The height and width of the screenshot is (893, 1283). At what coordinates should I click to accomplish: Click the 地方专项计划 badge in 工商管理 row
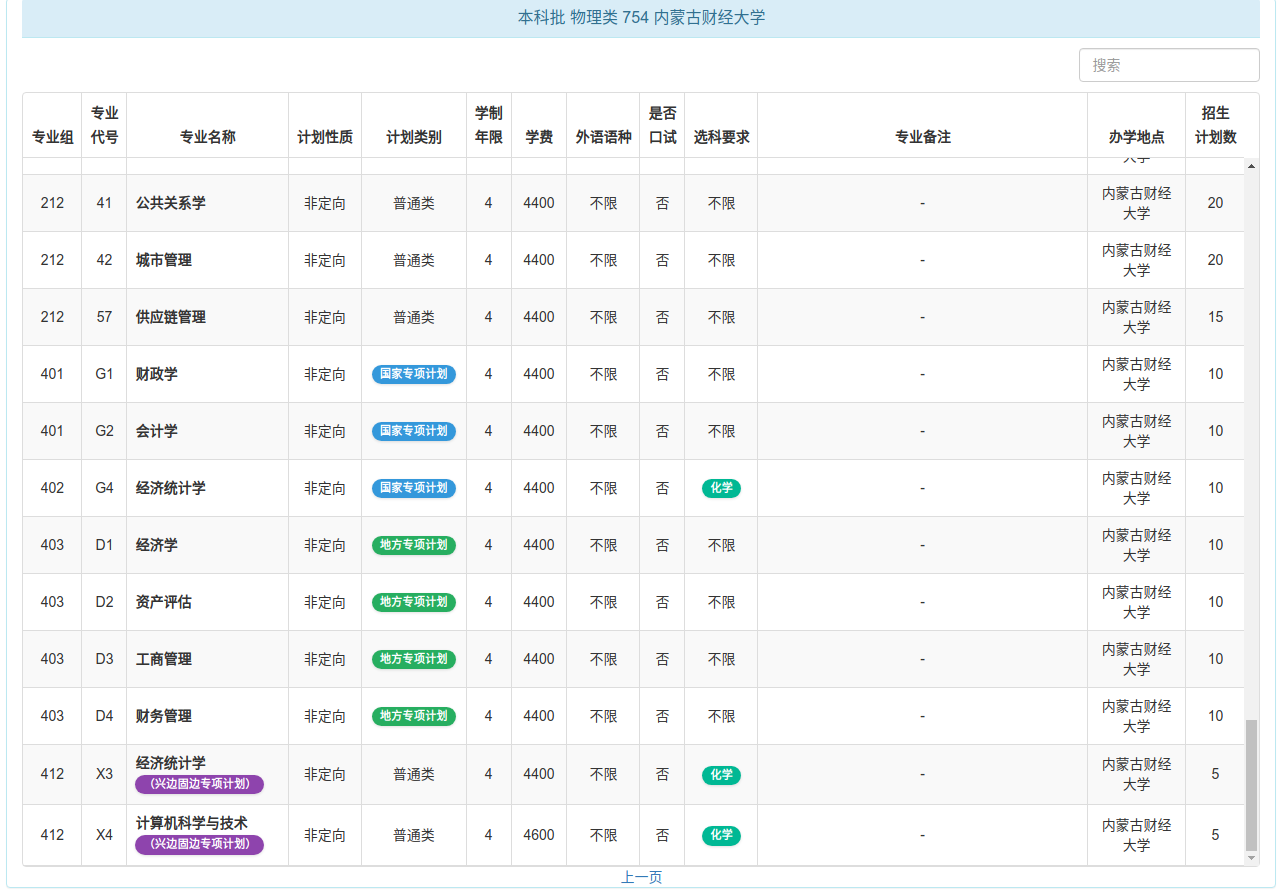[x=414, y=659]
